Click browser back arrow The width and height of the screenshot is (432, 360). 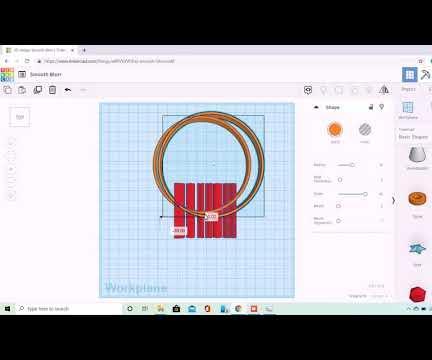tap(6, 61)
